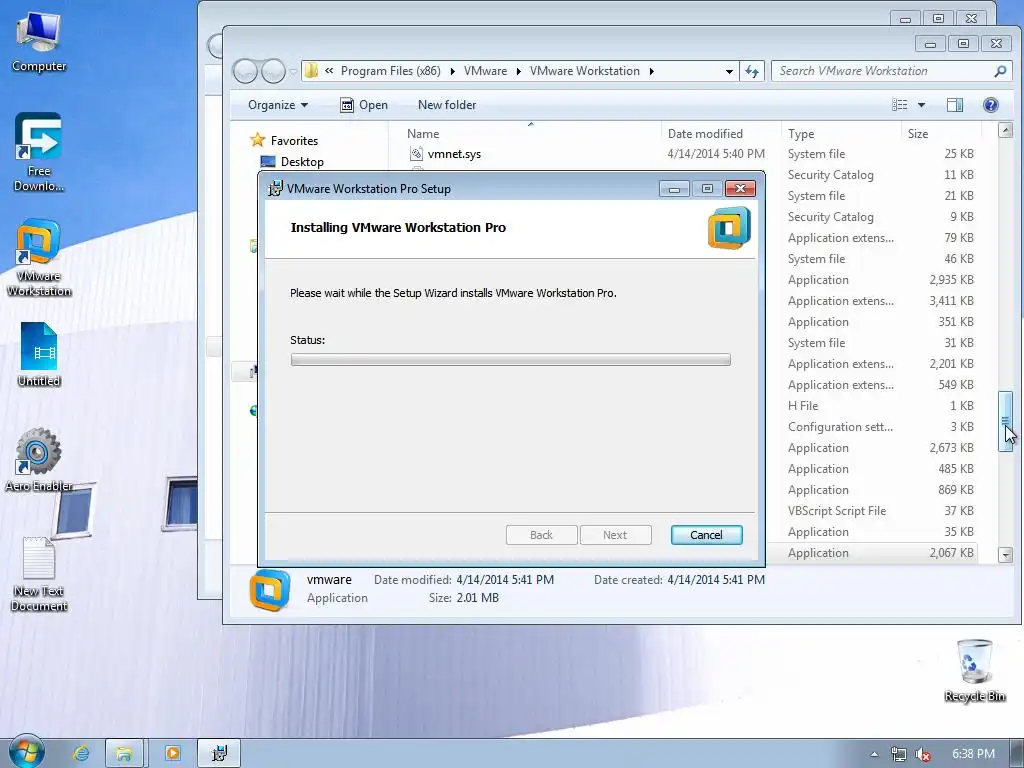1024x768 pixels.
Task: Show hidden system tray icons
Action: (874, 754)
